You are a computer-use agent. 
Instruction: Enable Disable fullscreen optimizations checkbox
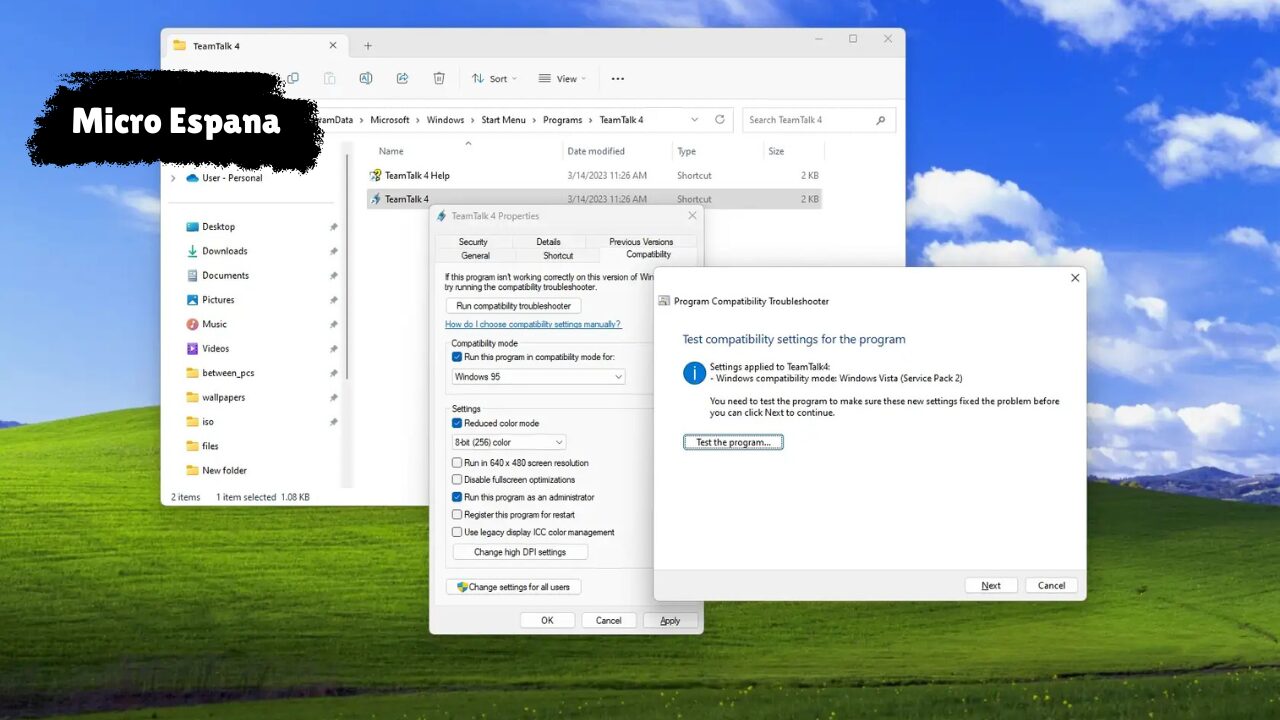(457, 480)
